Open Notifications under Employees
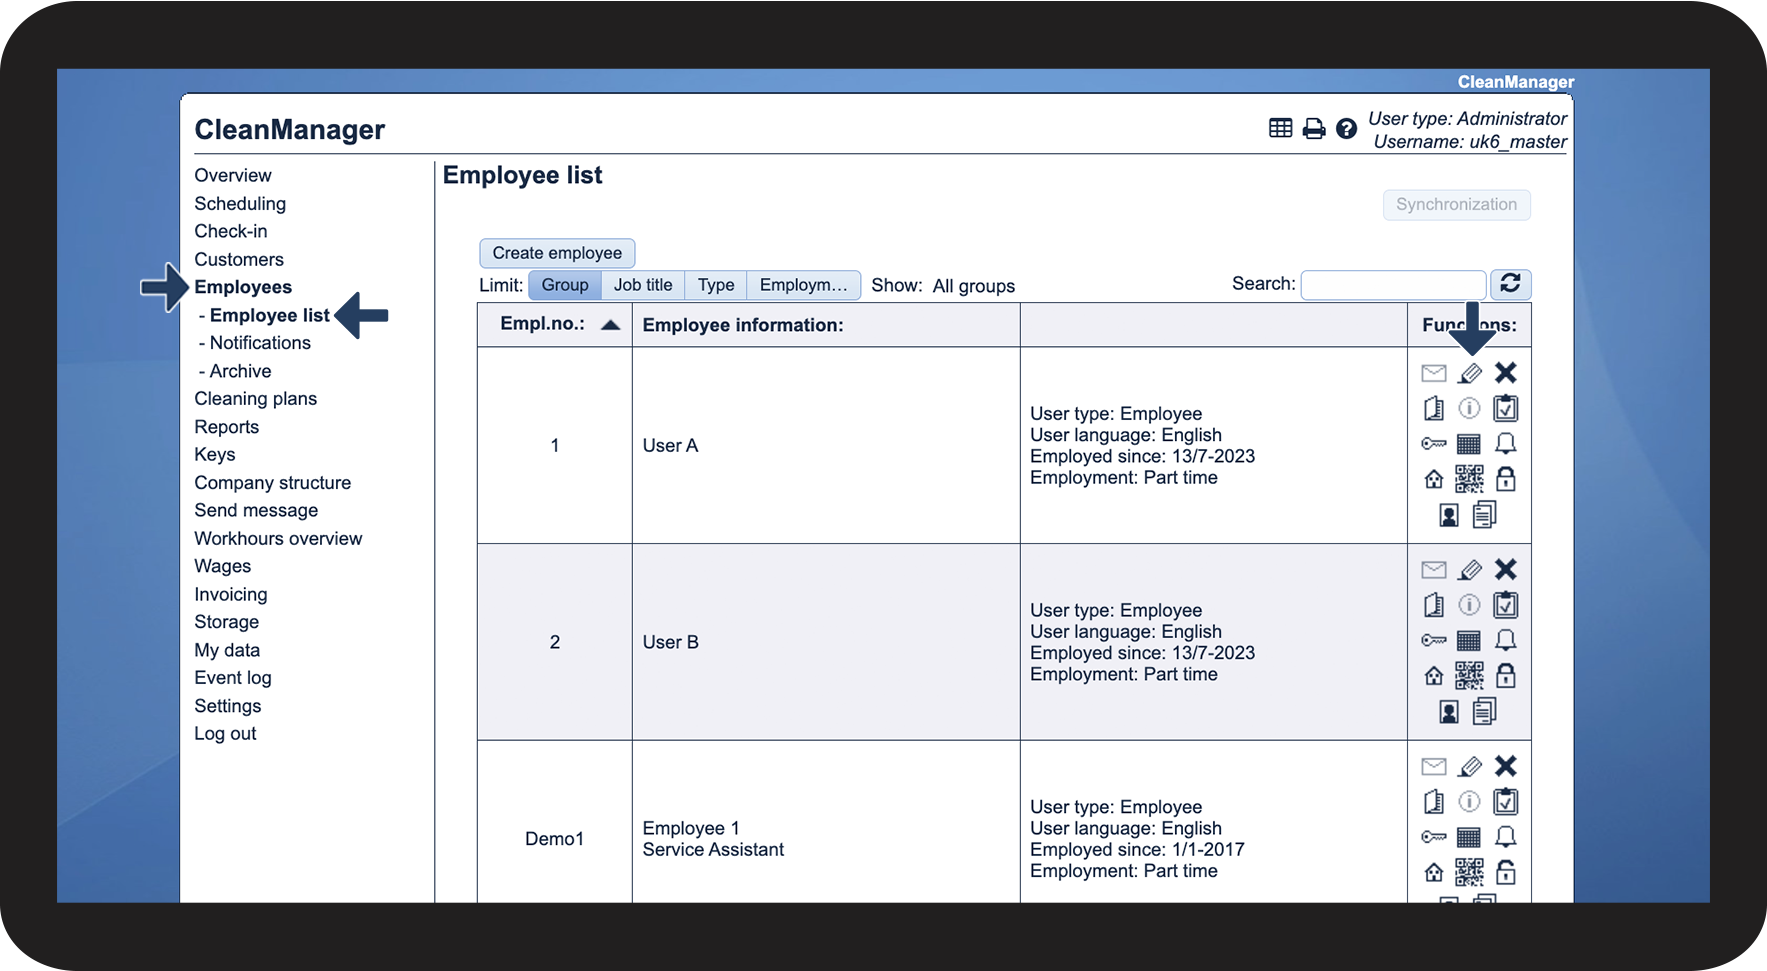The width and height of the screenshot is (1767, 971). coord(260,342)
